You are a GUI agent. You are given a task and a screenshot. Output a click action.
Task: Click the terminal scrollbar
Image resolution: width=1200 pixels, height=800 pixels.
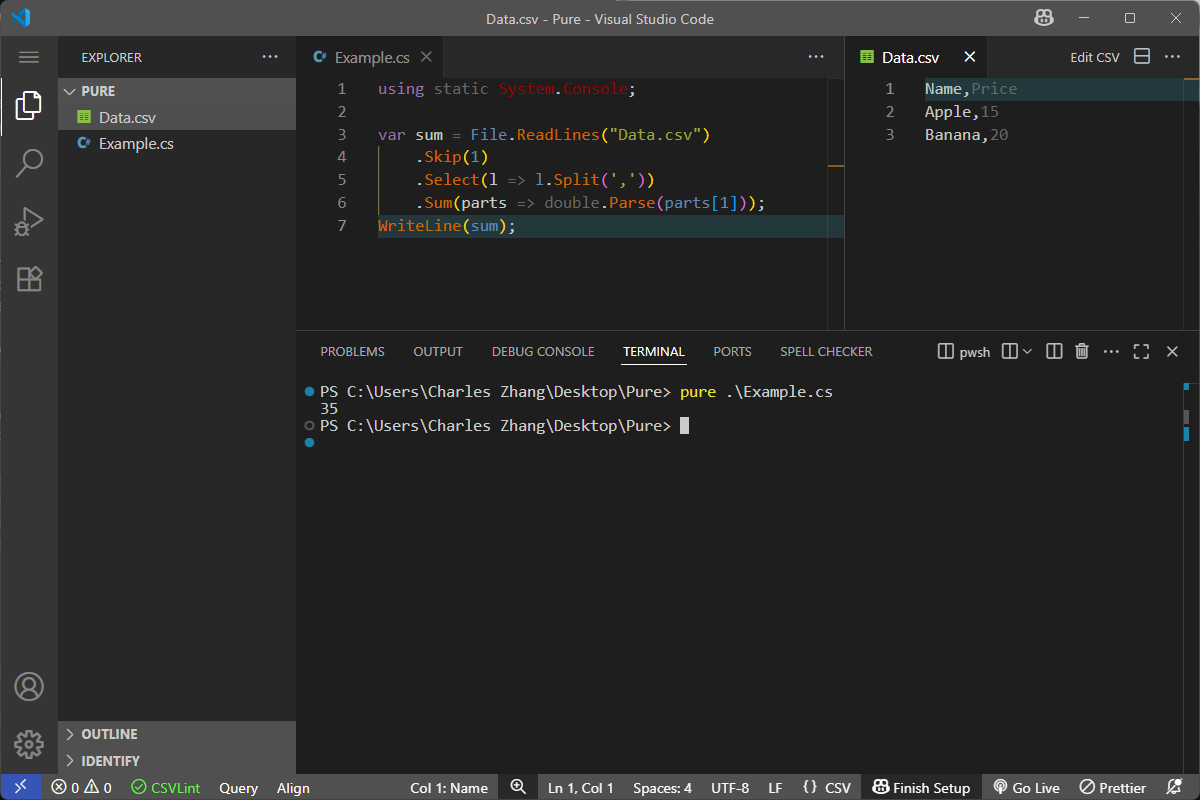[1186, 416]
